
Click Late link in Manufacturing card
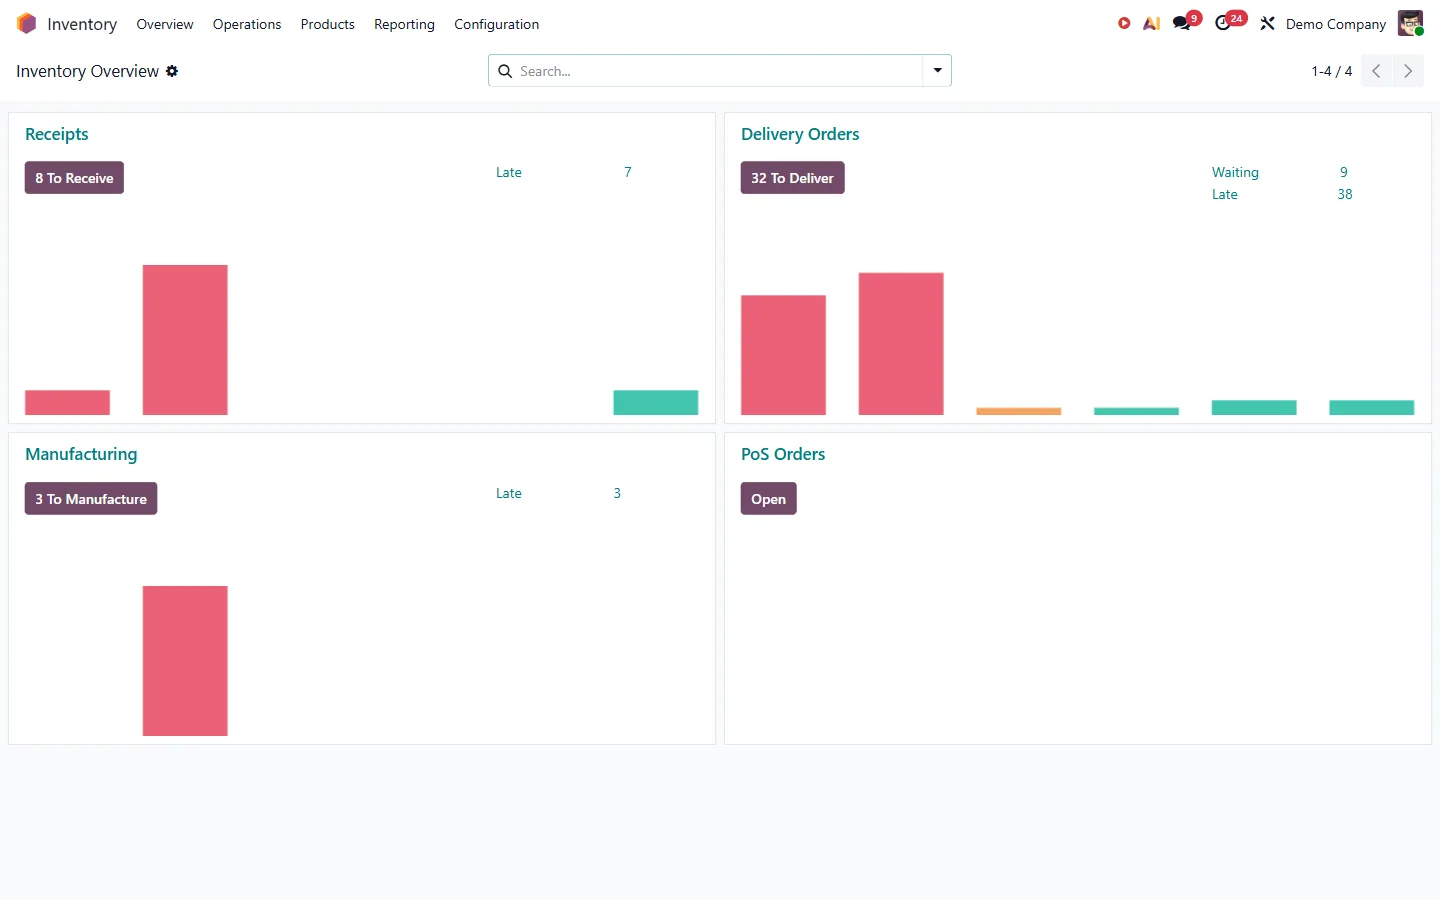coord(509,493)
